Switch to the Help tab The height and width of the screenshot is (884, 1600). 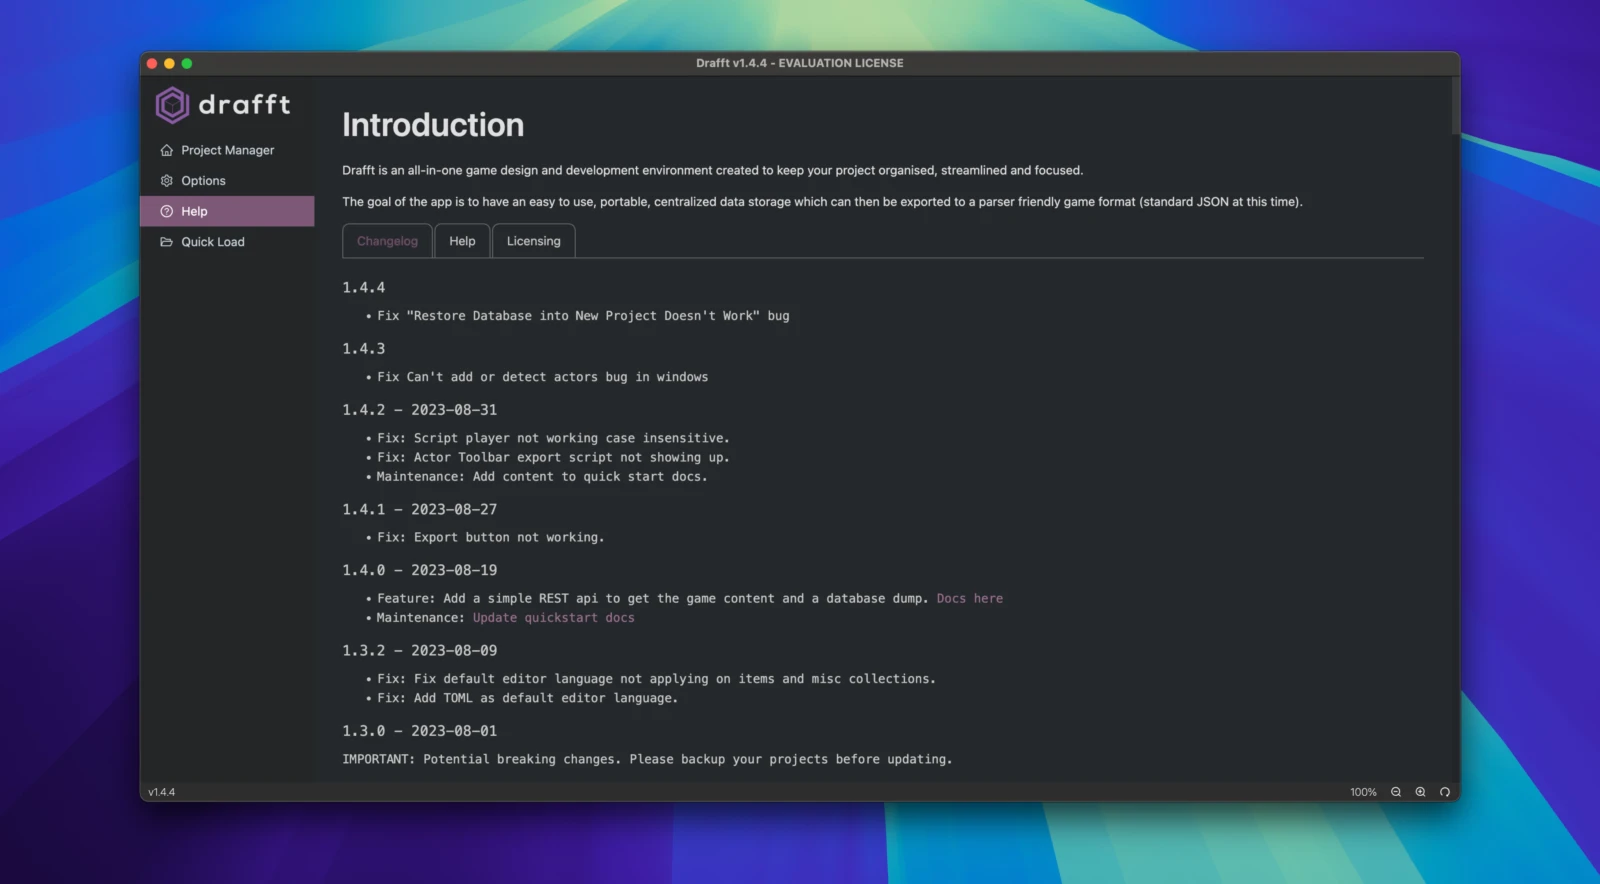pyautogui.click(x=462, y=241)
